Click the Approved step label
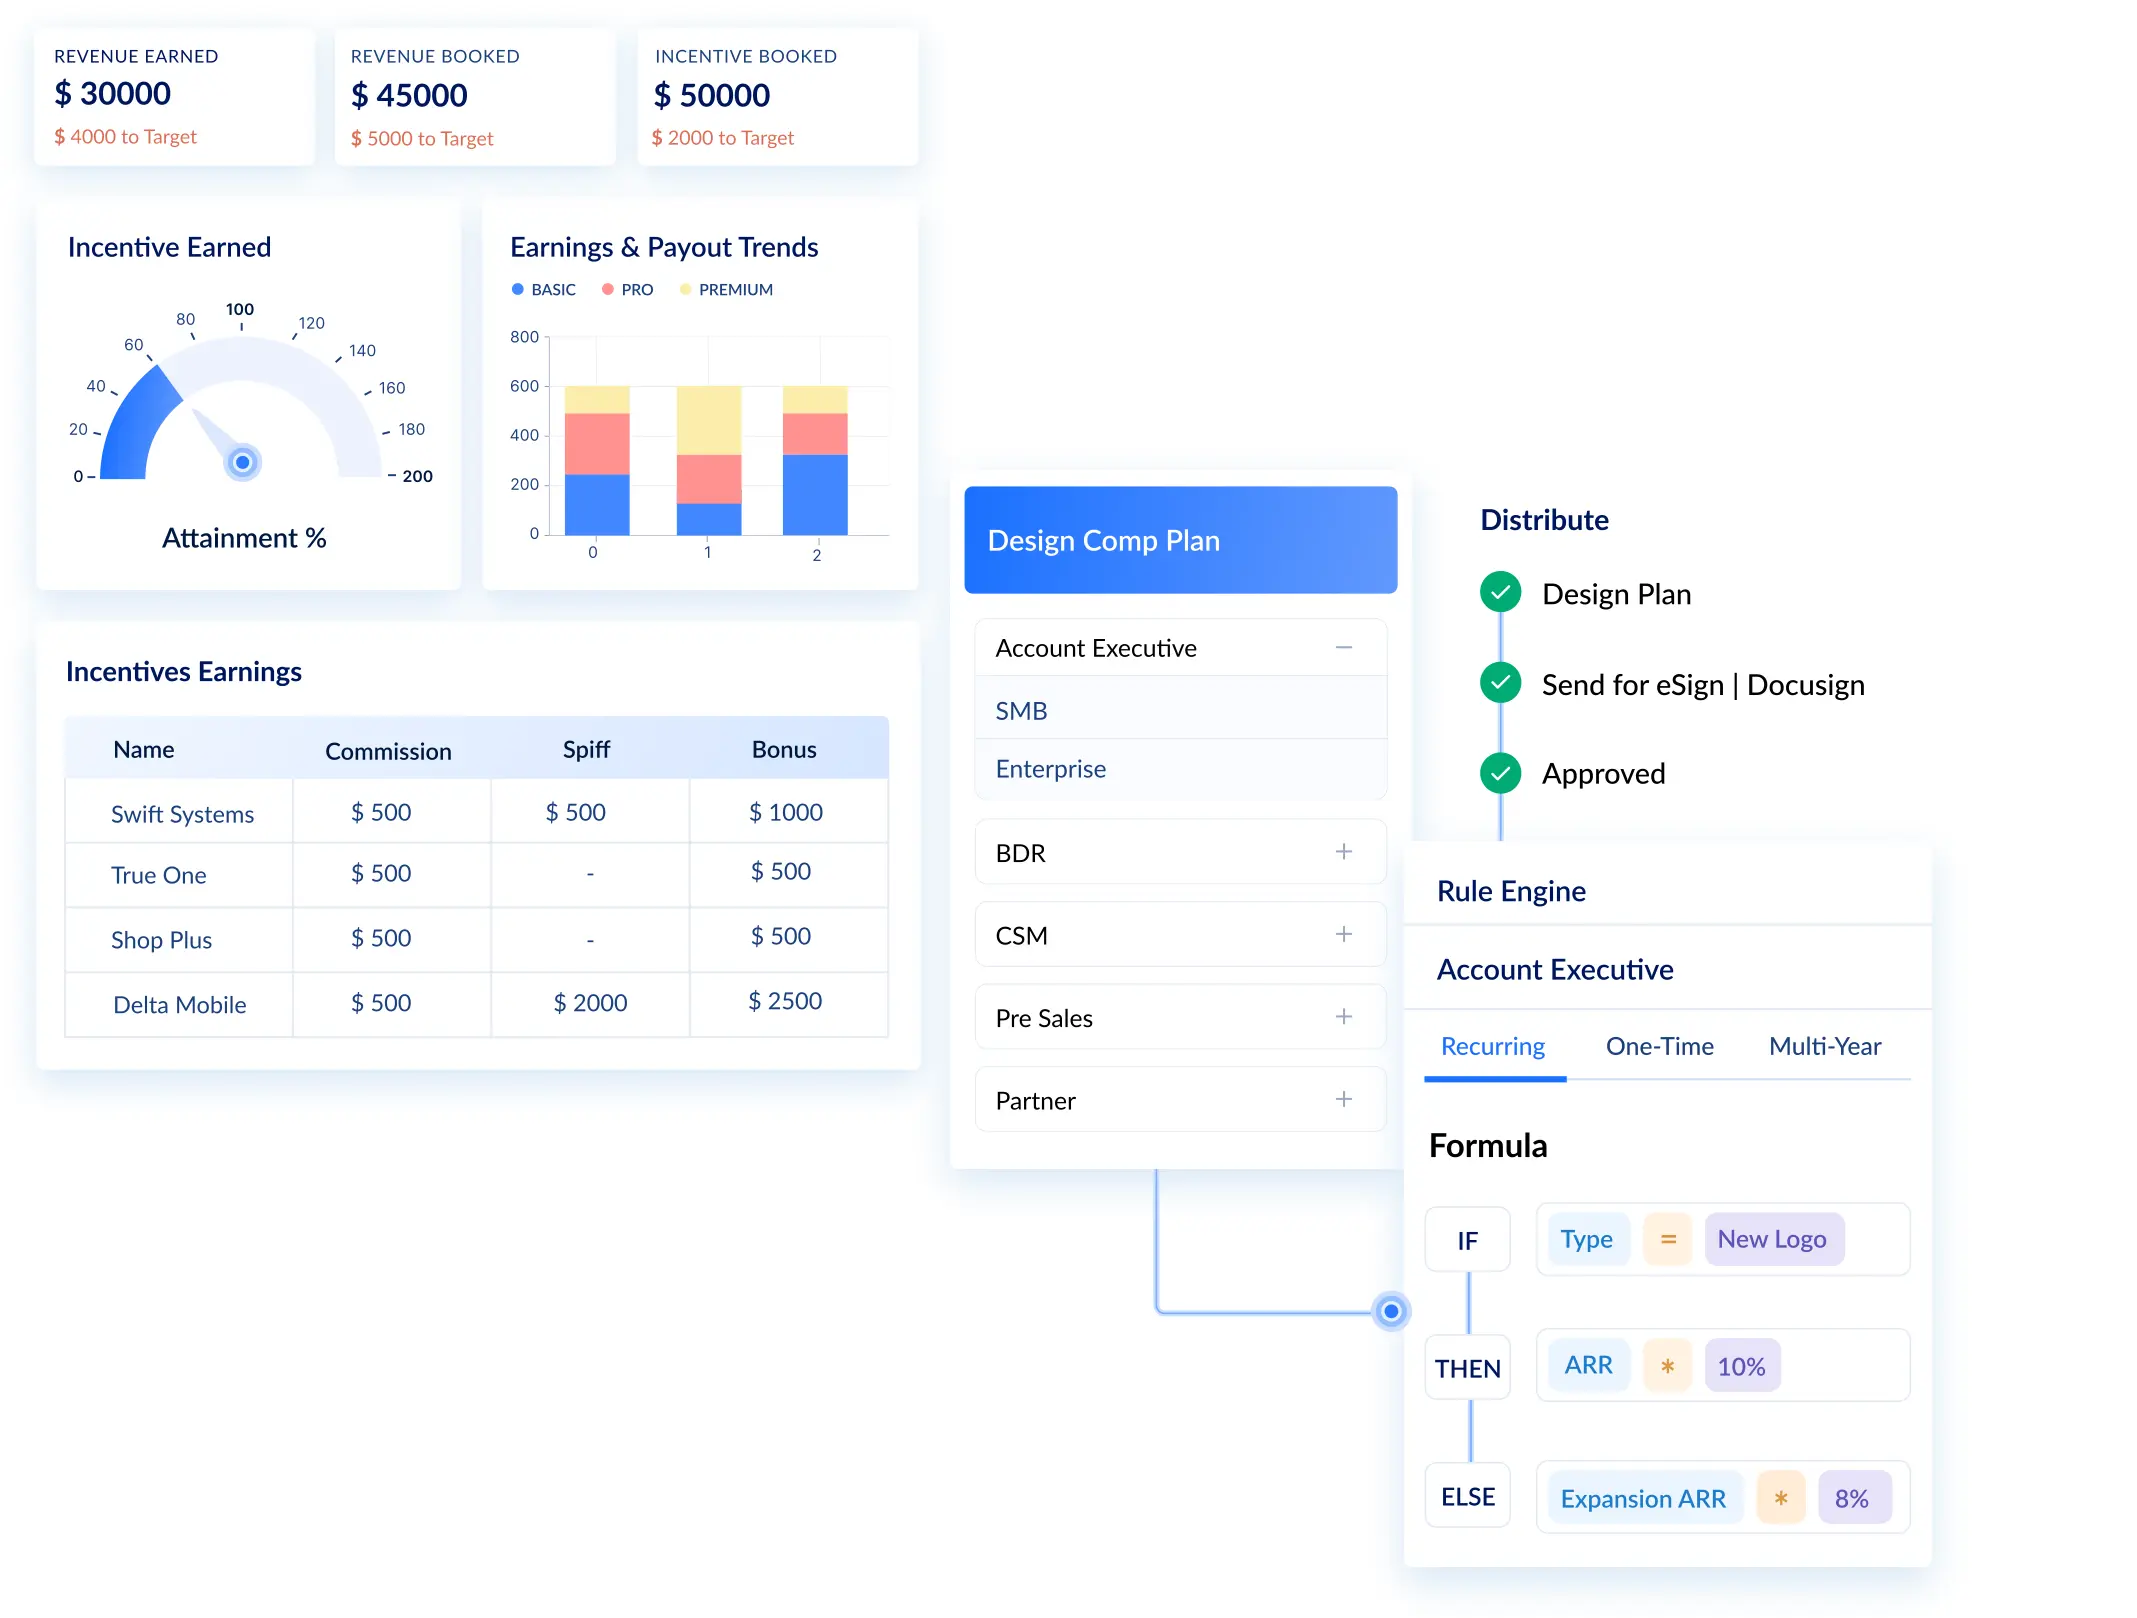Image resolution: width=2137 pixels, height=1618 pixels. [x=1603, y=774]
